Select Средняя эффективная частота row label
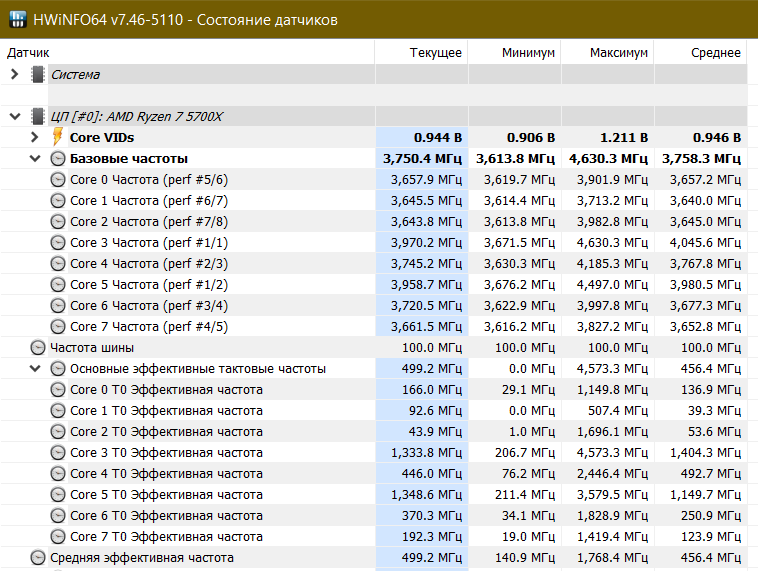 142,558
